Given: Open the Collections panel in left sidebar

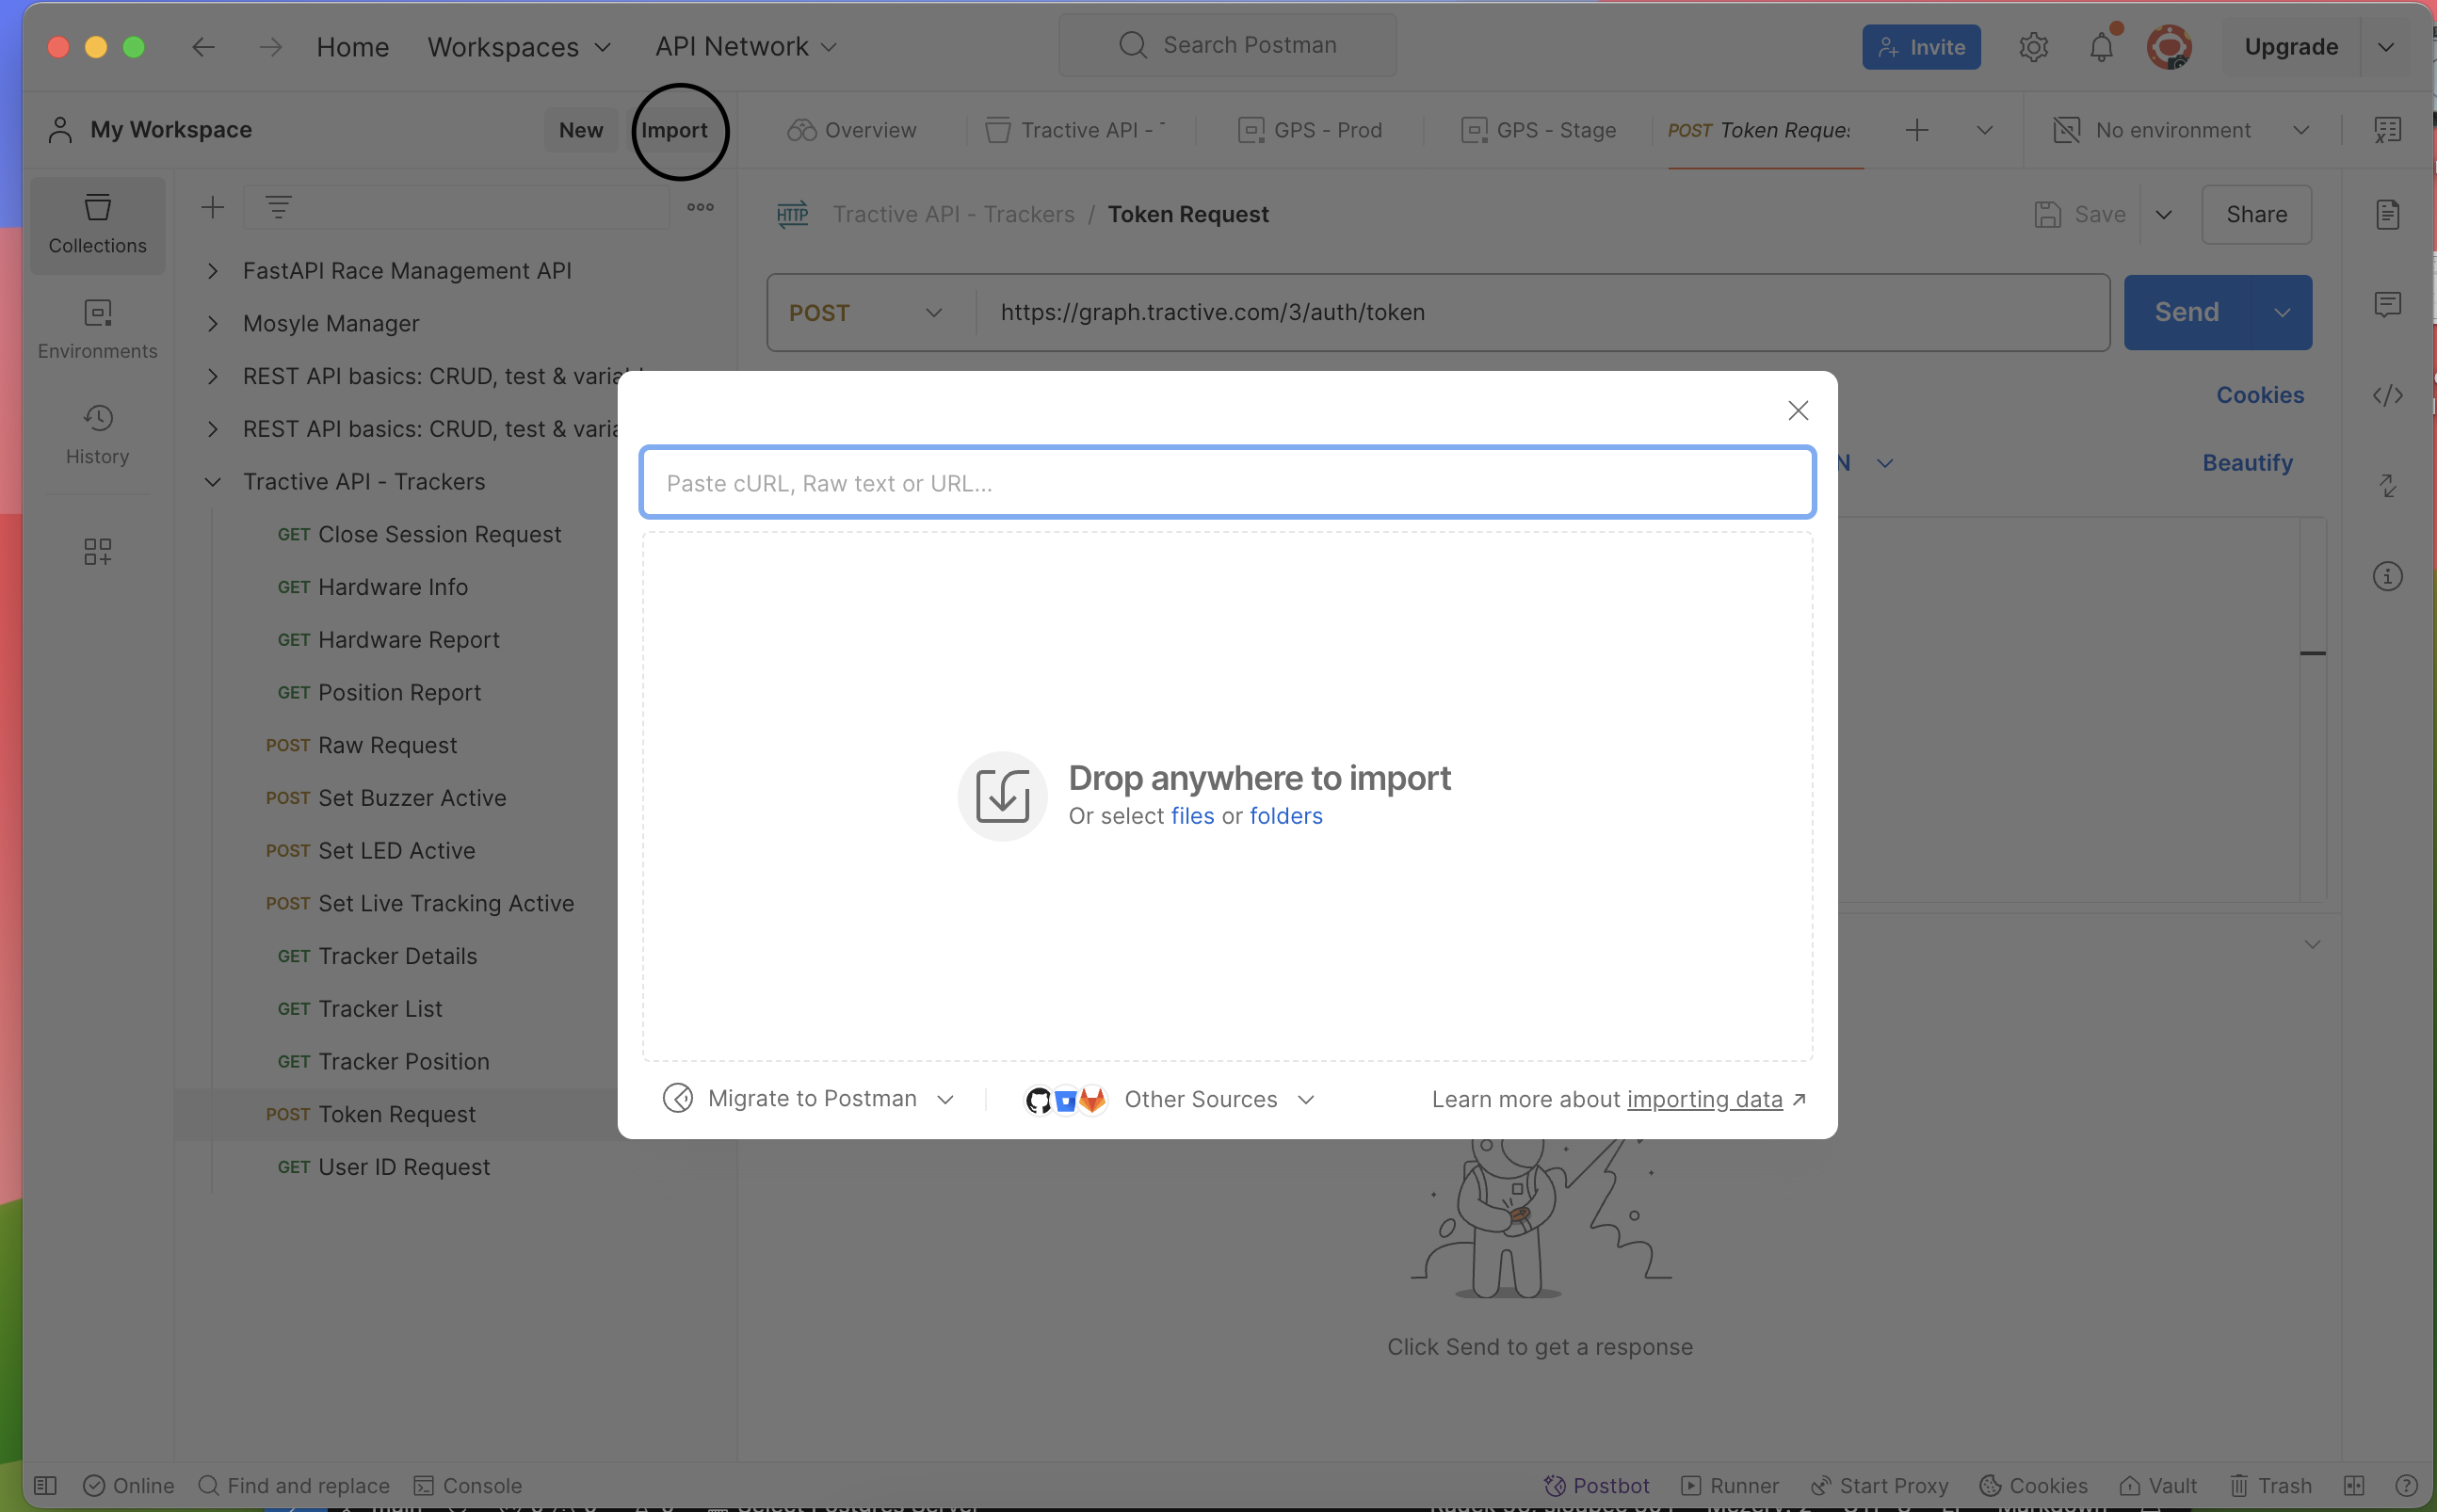Looking at the screenshot, I should pos(97,224).
